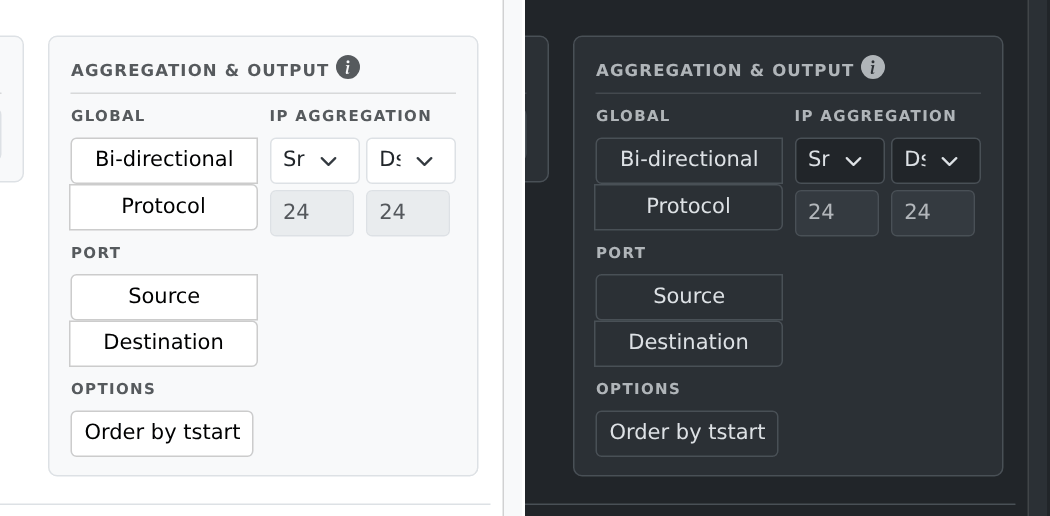Toggle Source port in light theme panel
The height and width of the screenshot is (516, 1050).
pyautogui.click(x=164, y=297)
